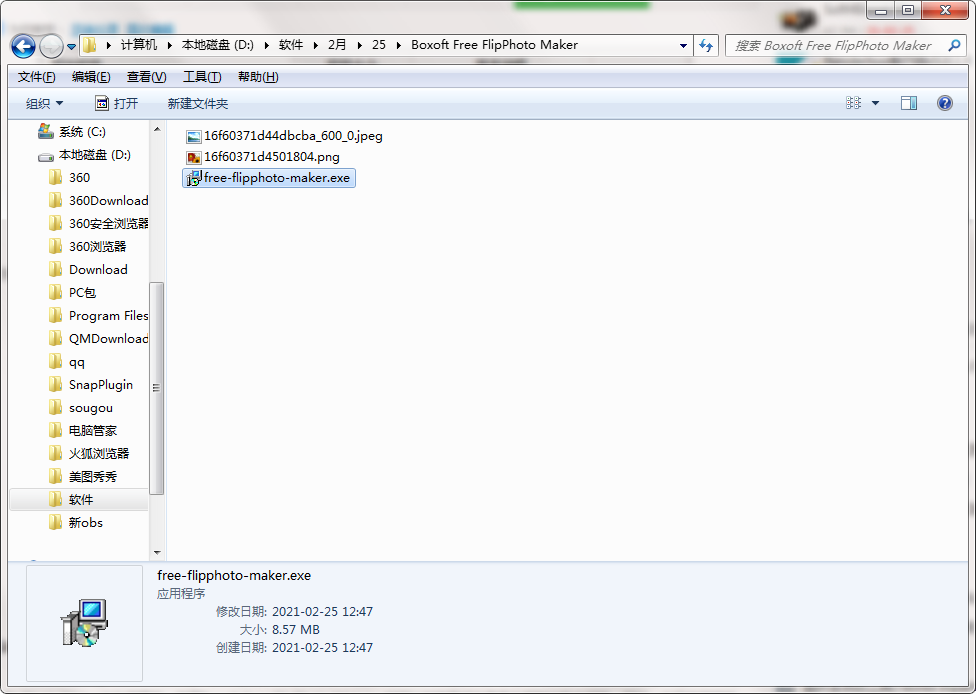The image size is (976, 694).
Task: Select 系统 (C:) drive in the tree
Action: pyautogui.click(x=82, y=131)
